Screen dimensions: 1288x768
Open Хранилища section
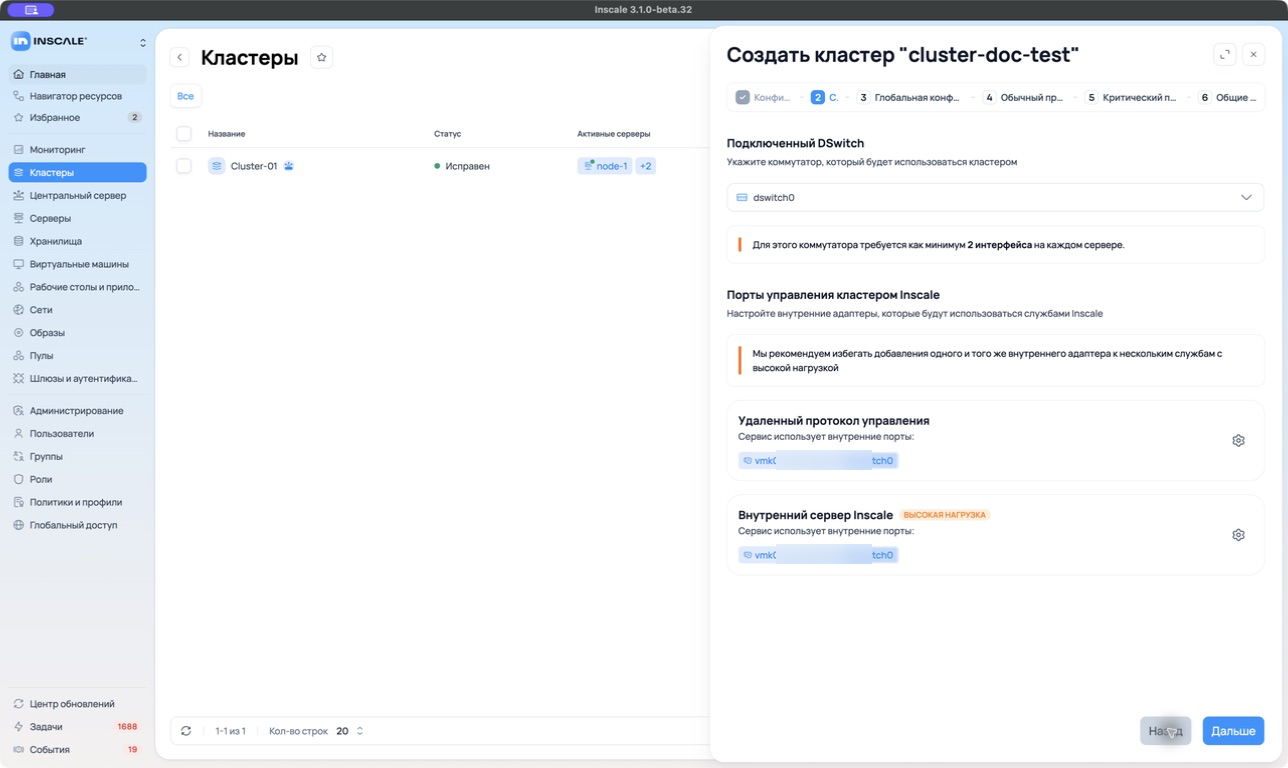(x=77, y=241)
